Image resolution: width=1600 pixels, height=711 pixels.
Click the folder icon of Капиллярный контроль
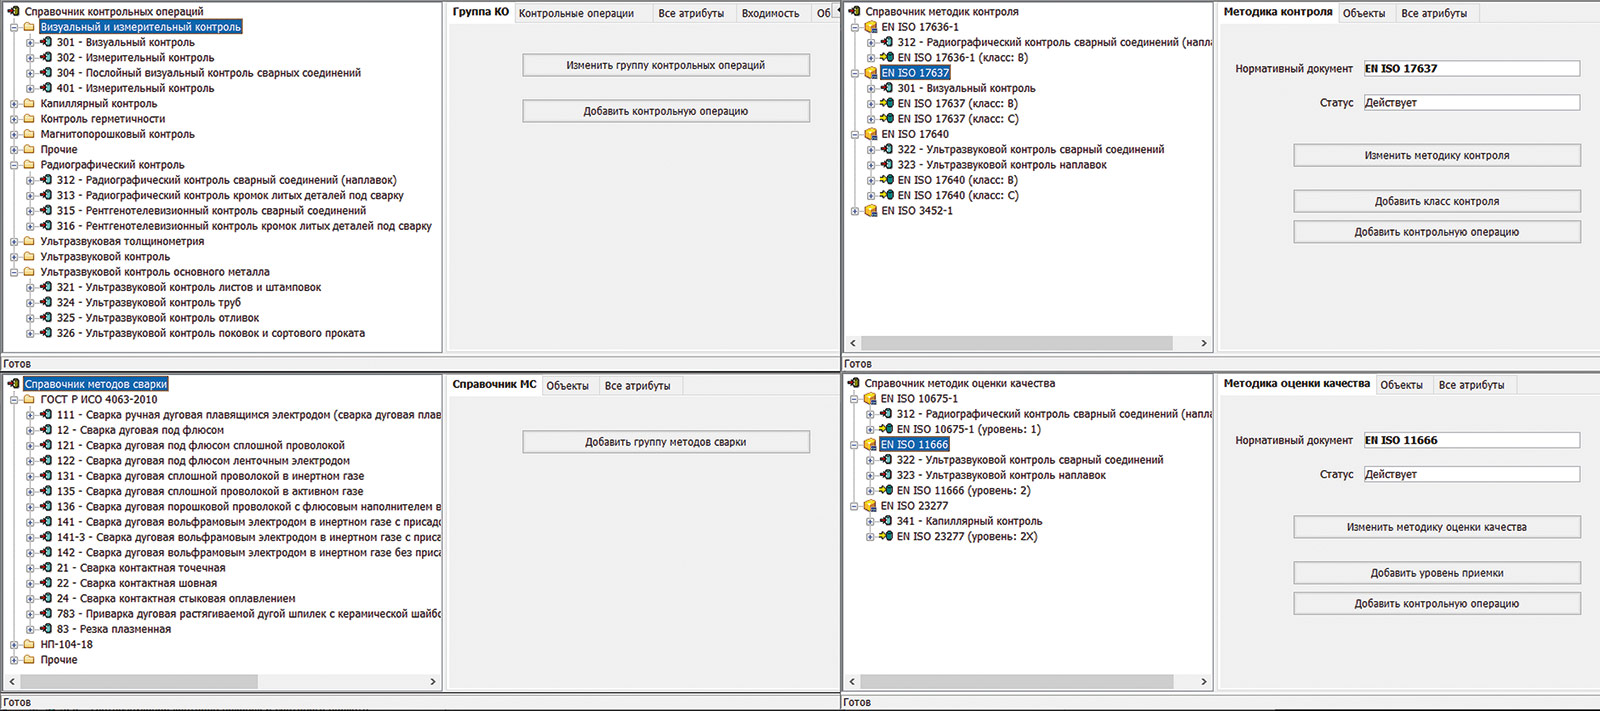coord(29,104)
